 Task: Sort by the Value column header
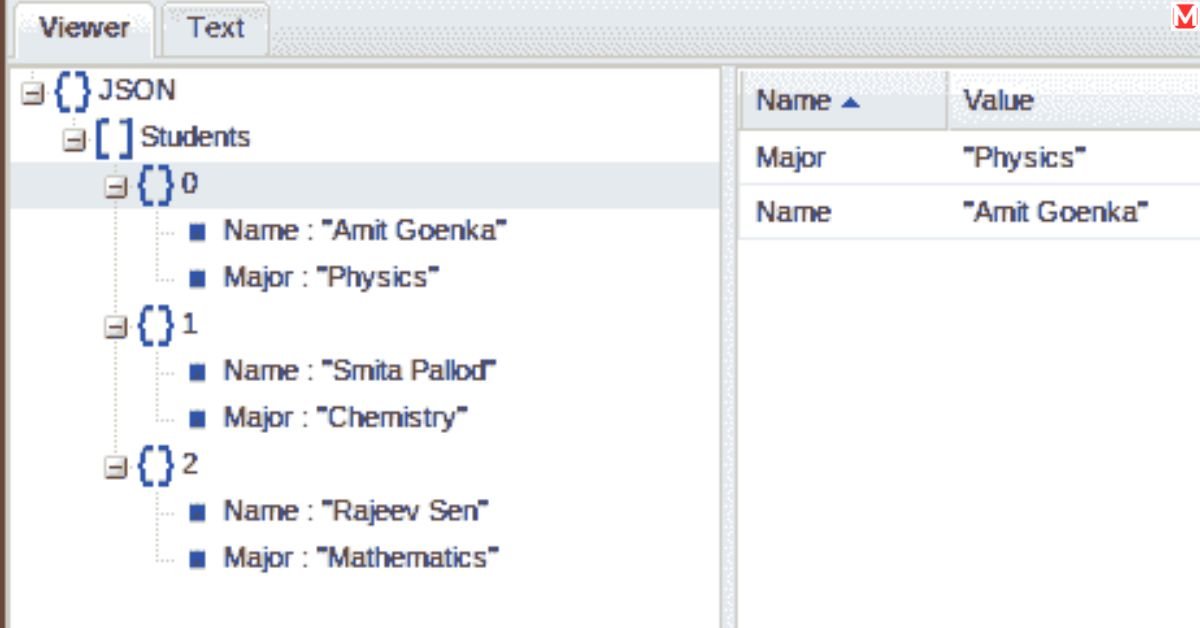click(x=1074, y=101)
